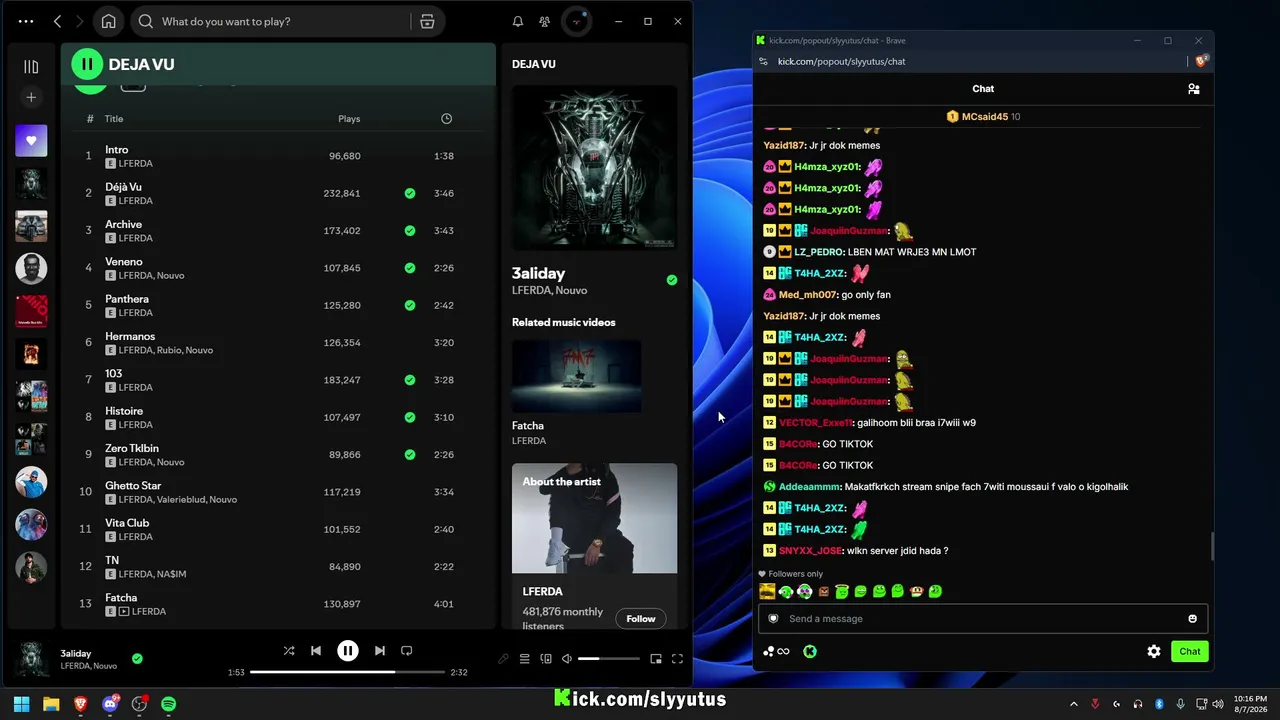Create a new playlist with plus icon
This screenshot has height=720, width=1280.
coord(31,97)
